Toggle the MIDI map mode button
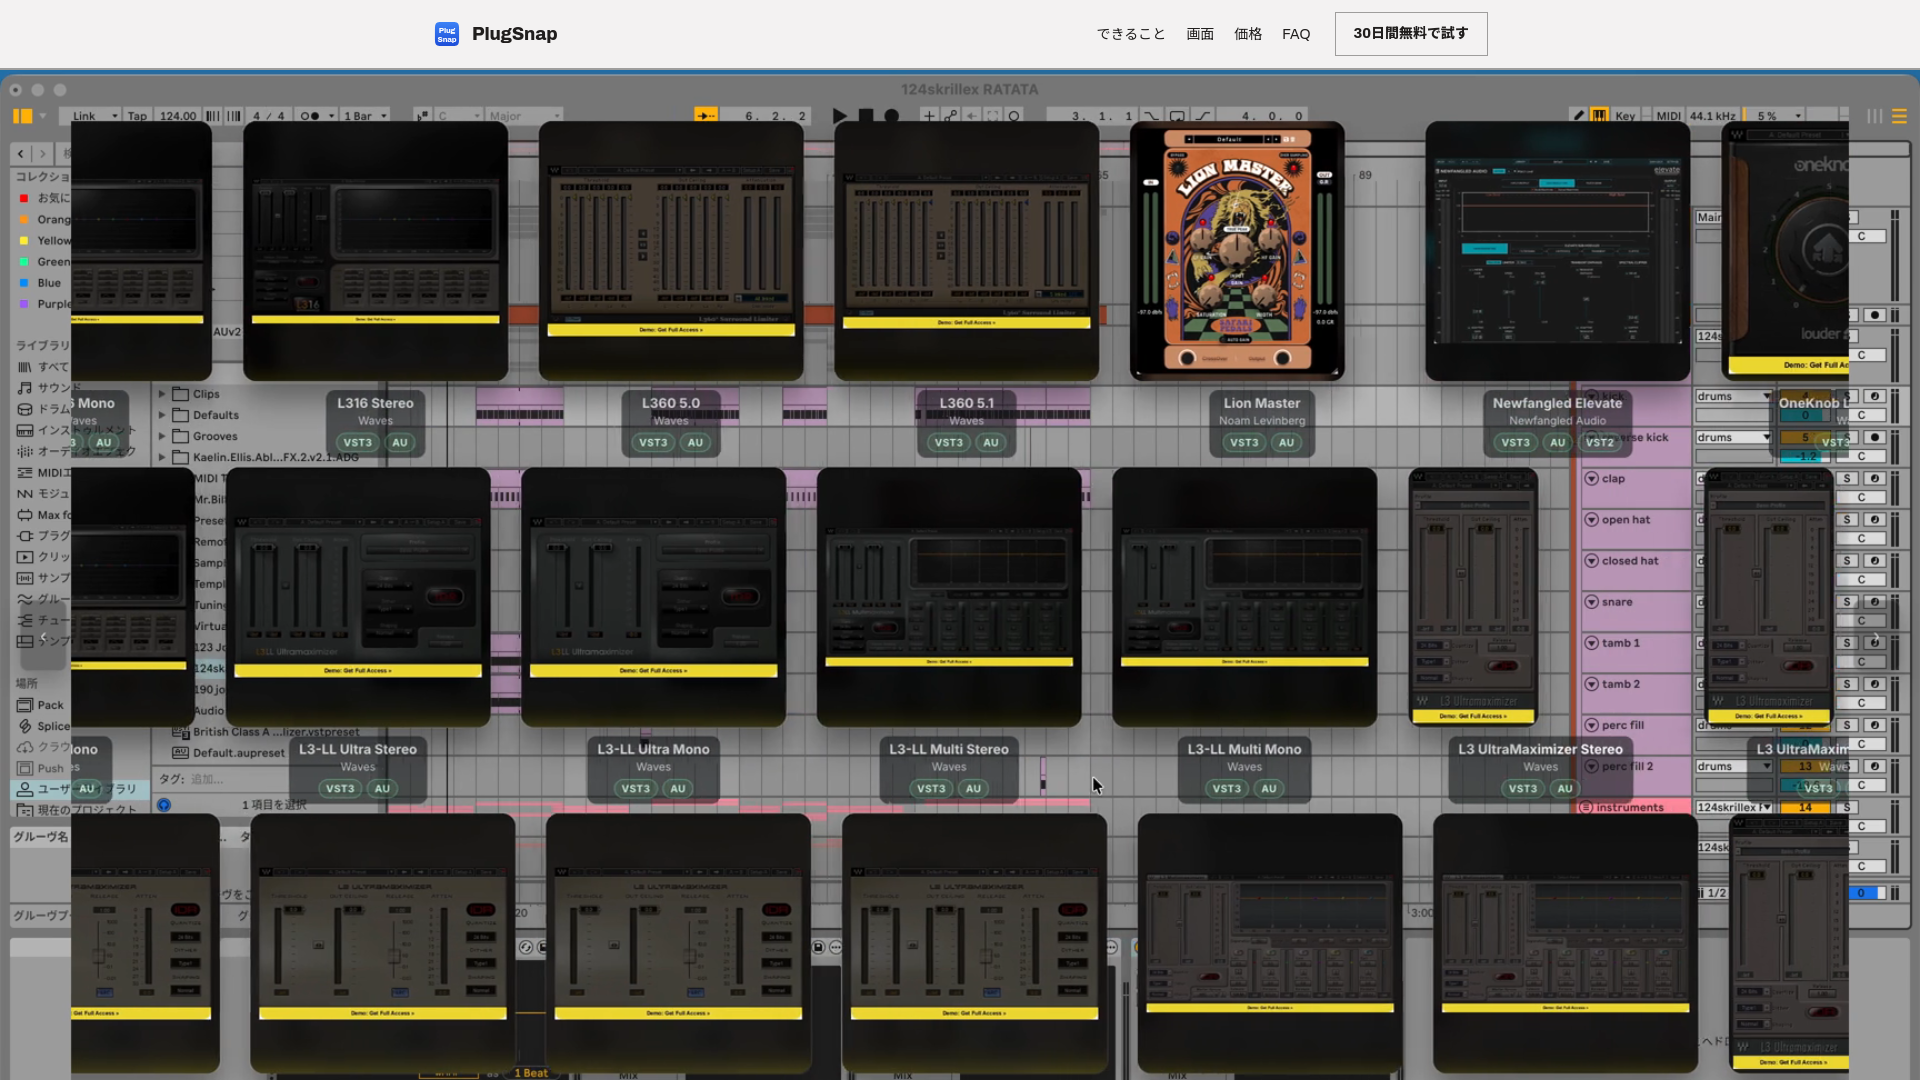The image size is (1920, 1080). (x=1668, y=116)
